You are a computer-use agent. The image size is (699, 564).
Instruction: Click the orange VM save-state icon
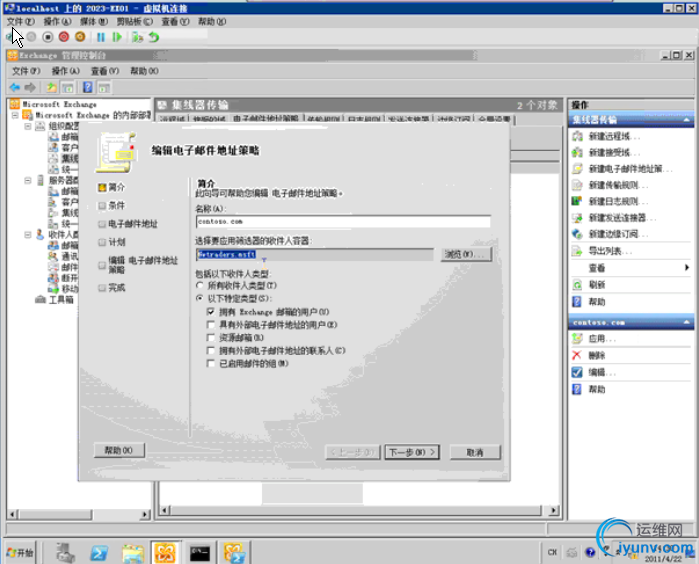[x=80, y=37]
